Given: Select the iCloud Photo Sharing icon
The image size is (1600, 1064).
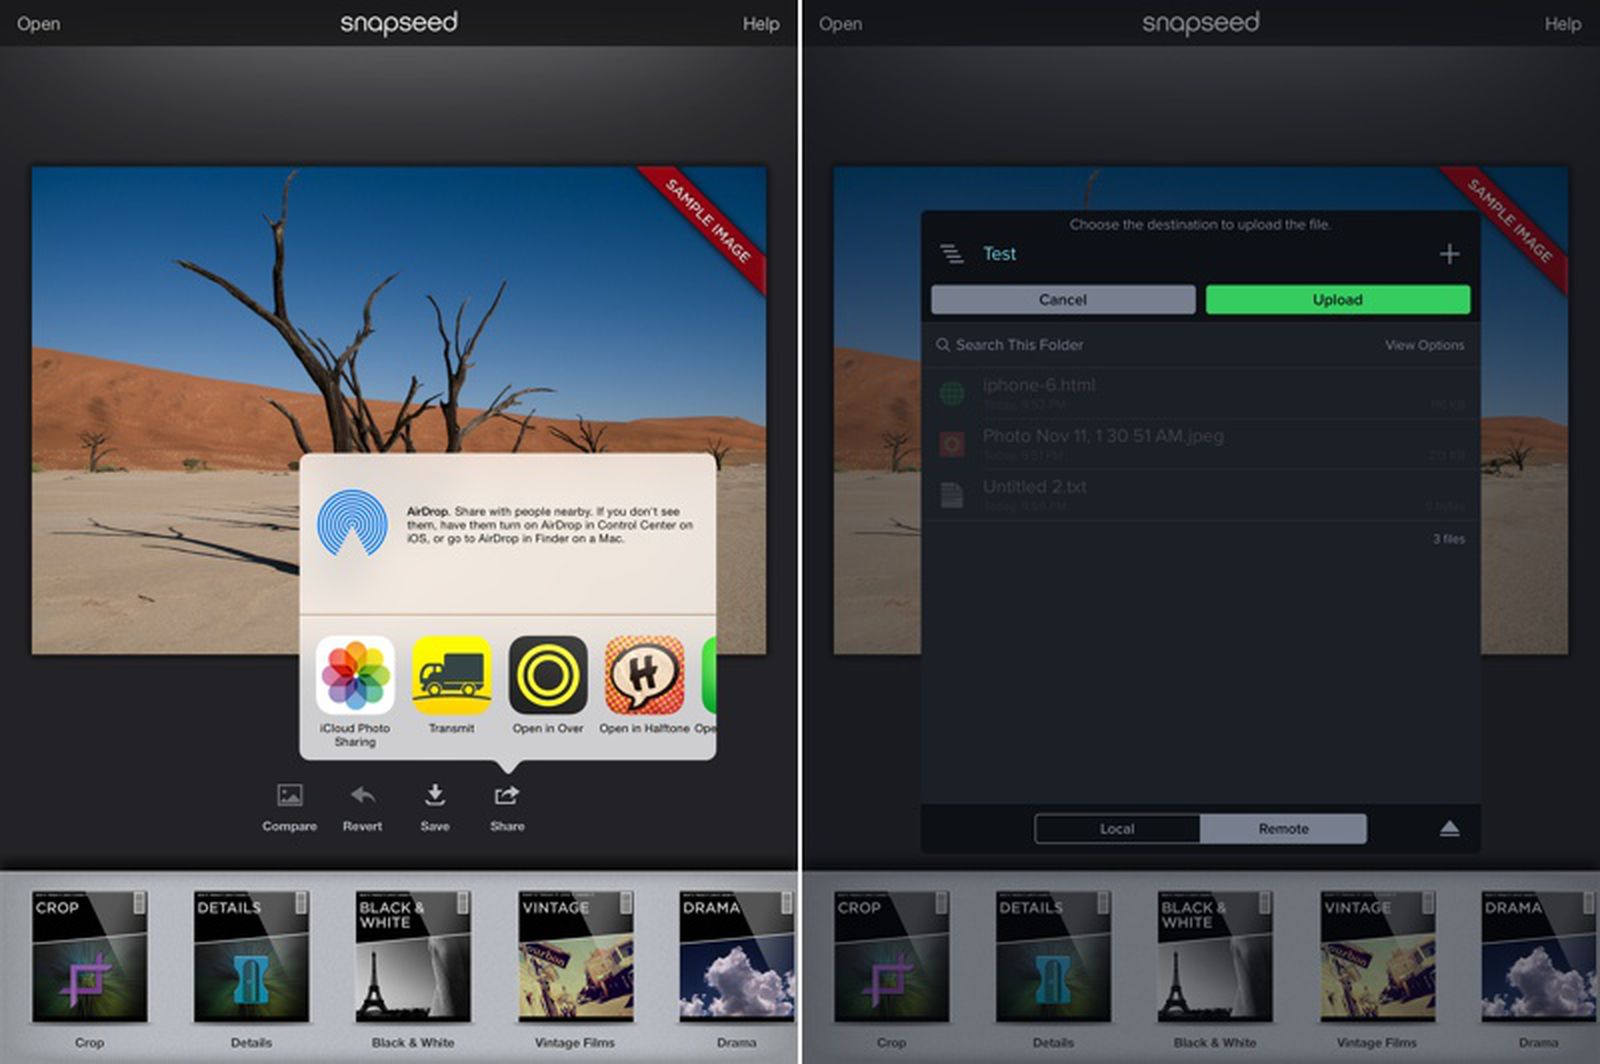Looking at the screenshot, I should click(x=354, y=678).
